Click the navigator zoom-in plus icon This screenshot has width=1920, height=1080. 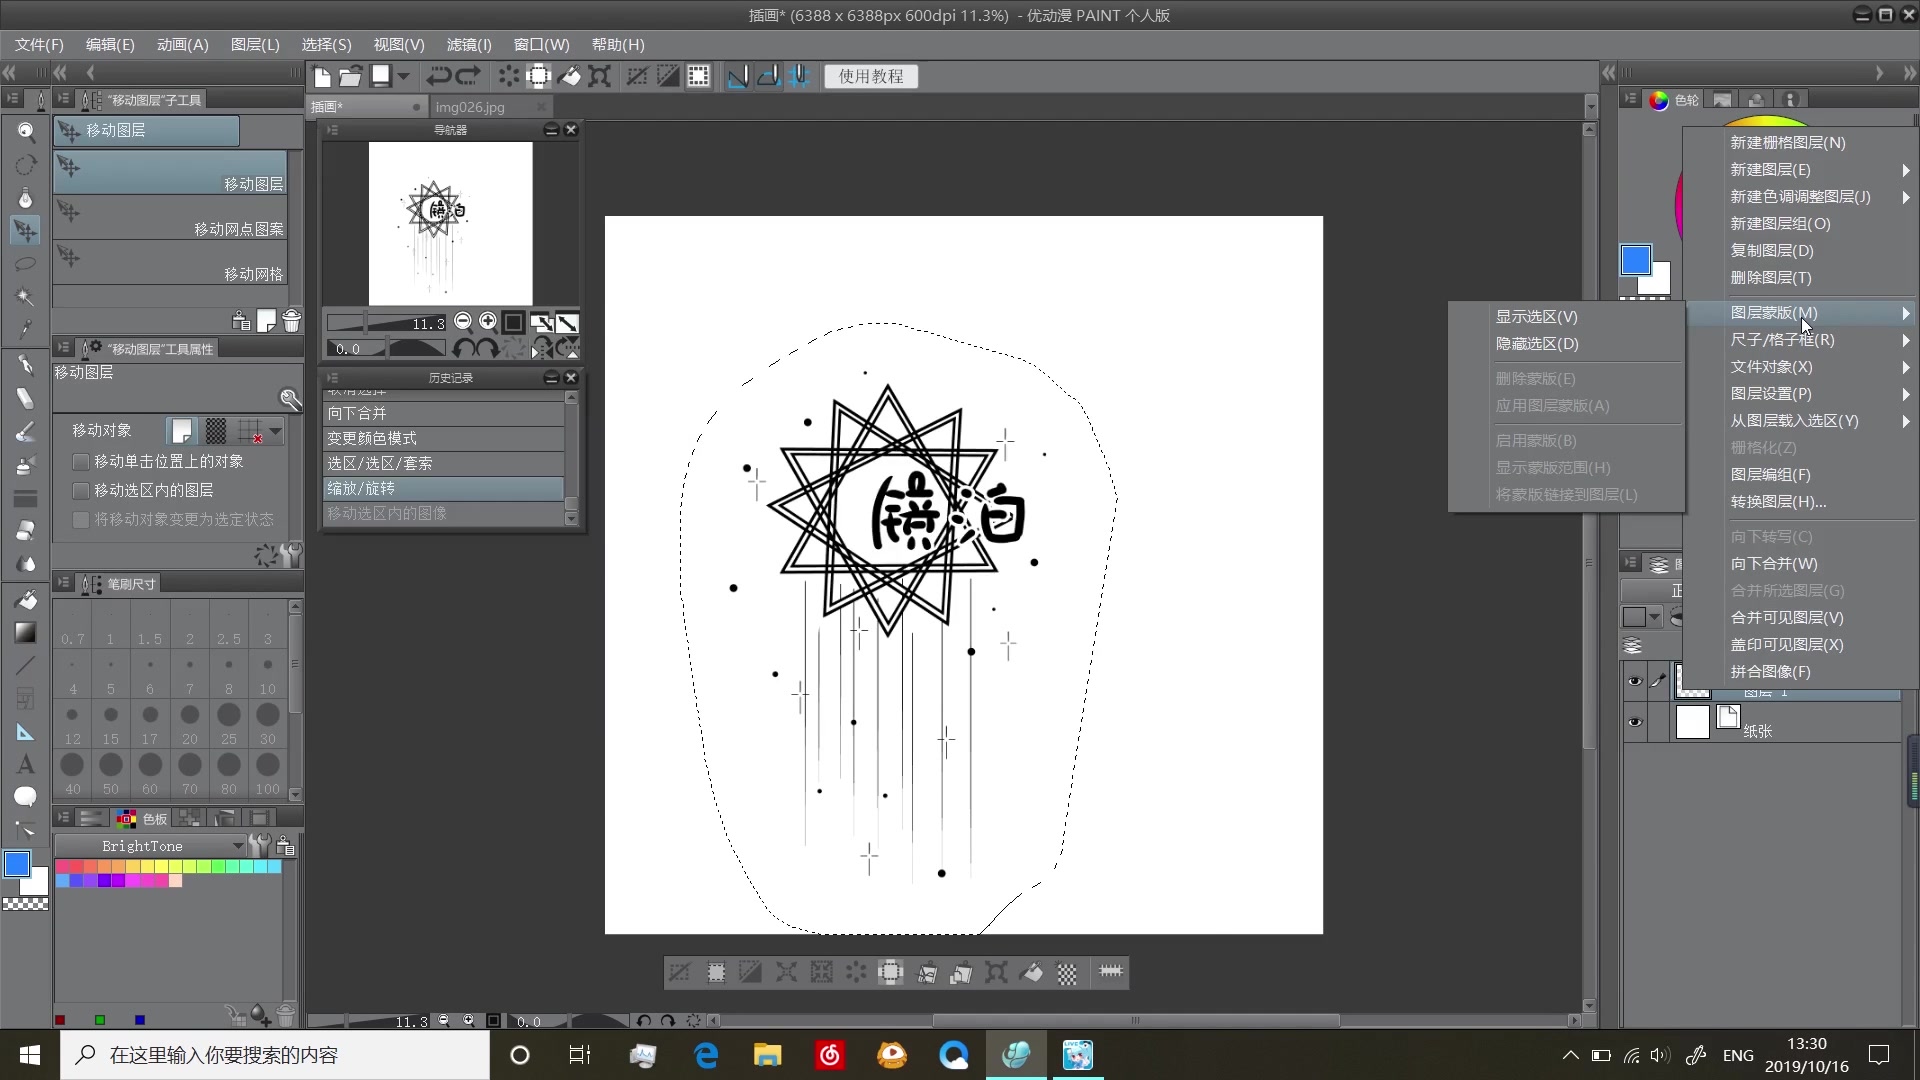click(x=487, y=321)
